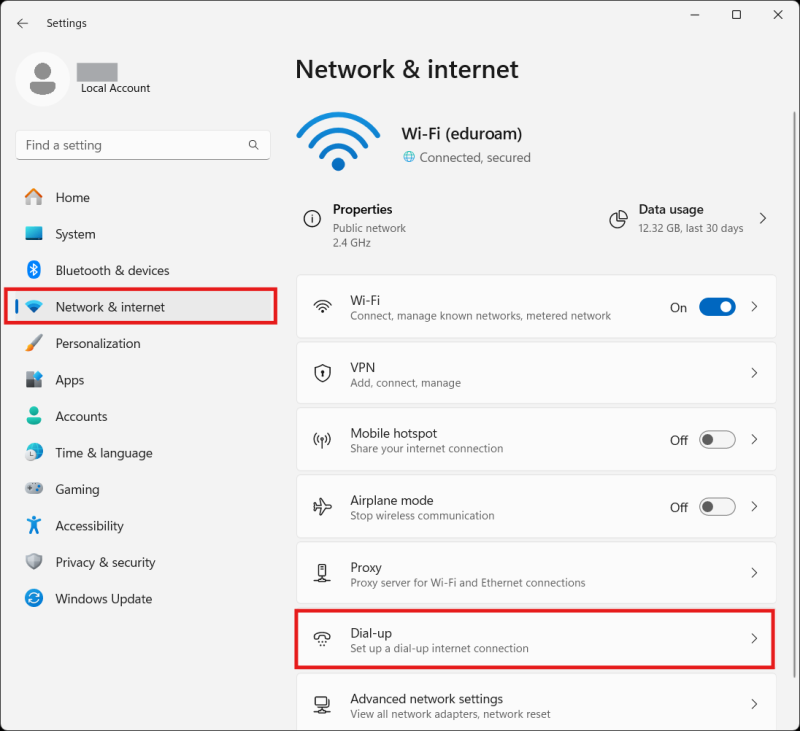
Task: Click the Properties info icon
Action: 312,218
